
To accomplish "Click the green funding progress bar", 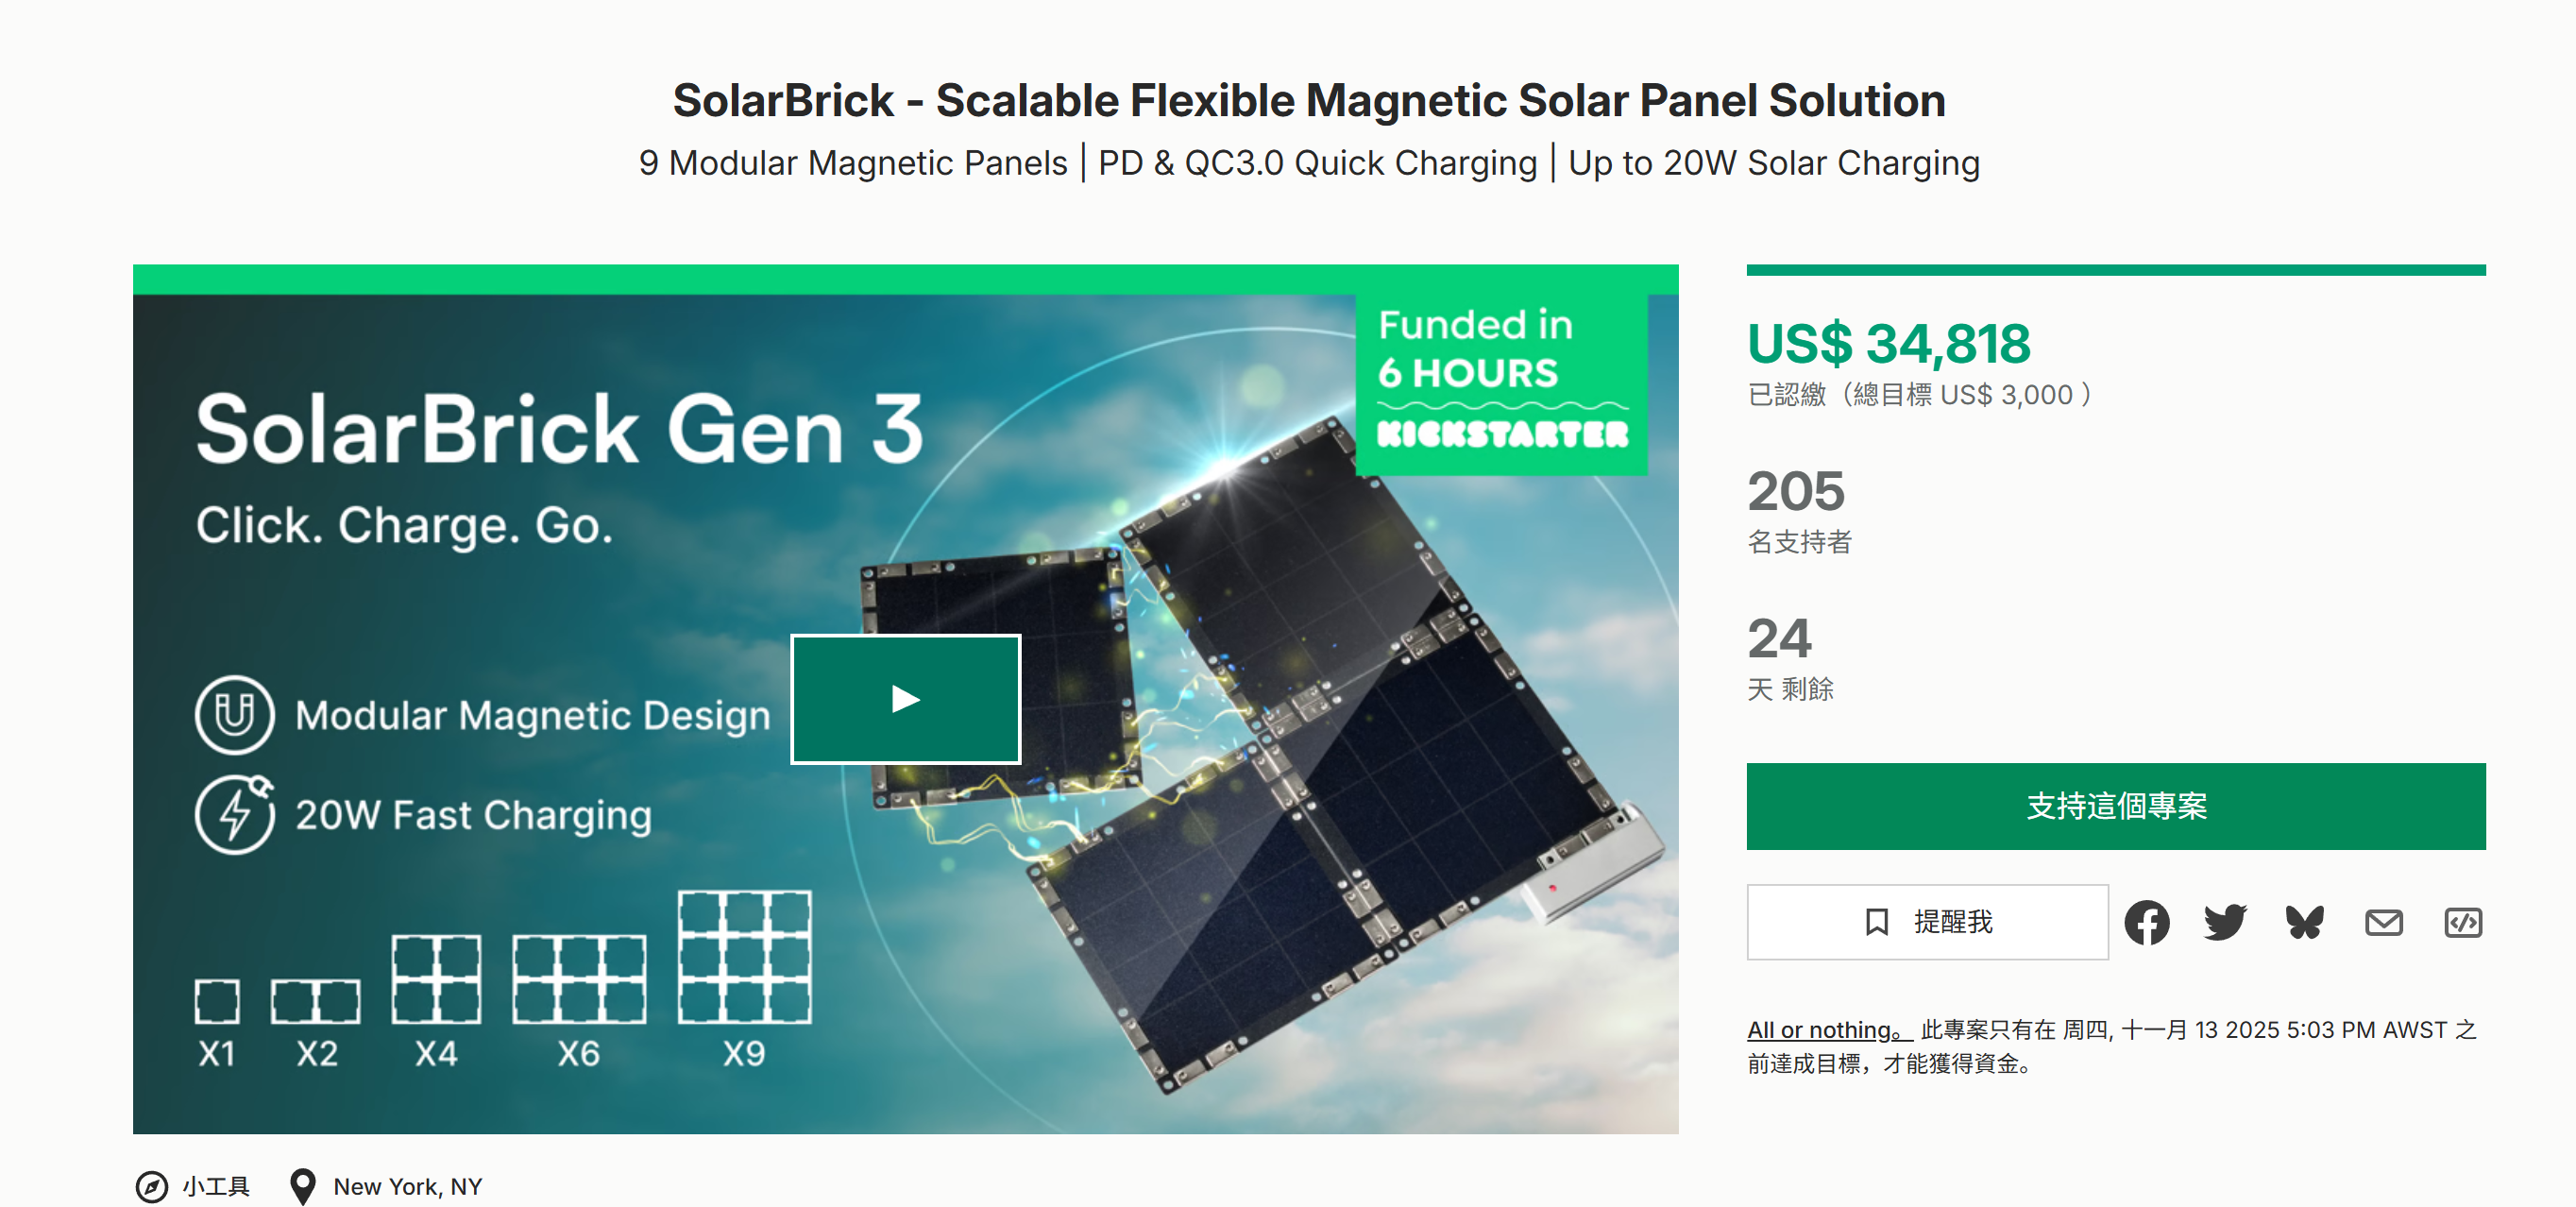I will tap(2115, 270).
